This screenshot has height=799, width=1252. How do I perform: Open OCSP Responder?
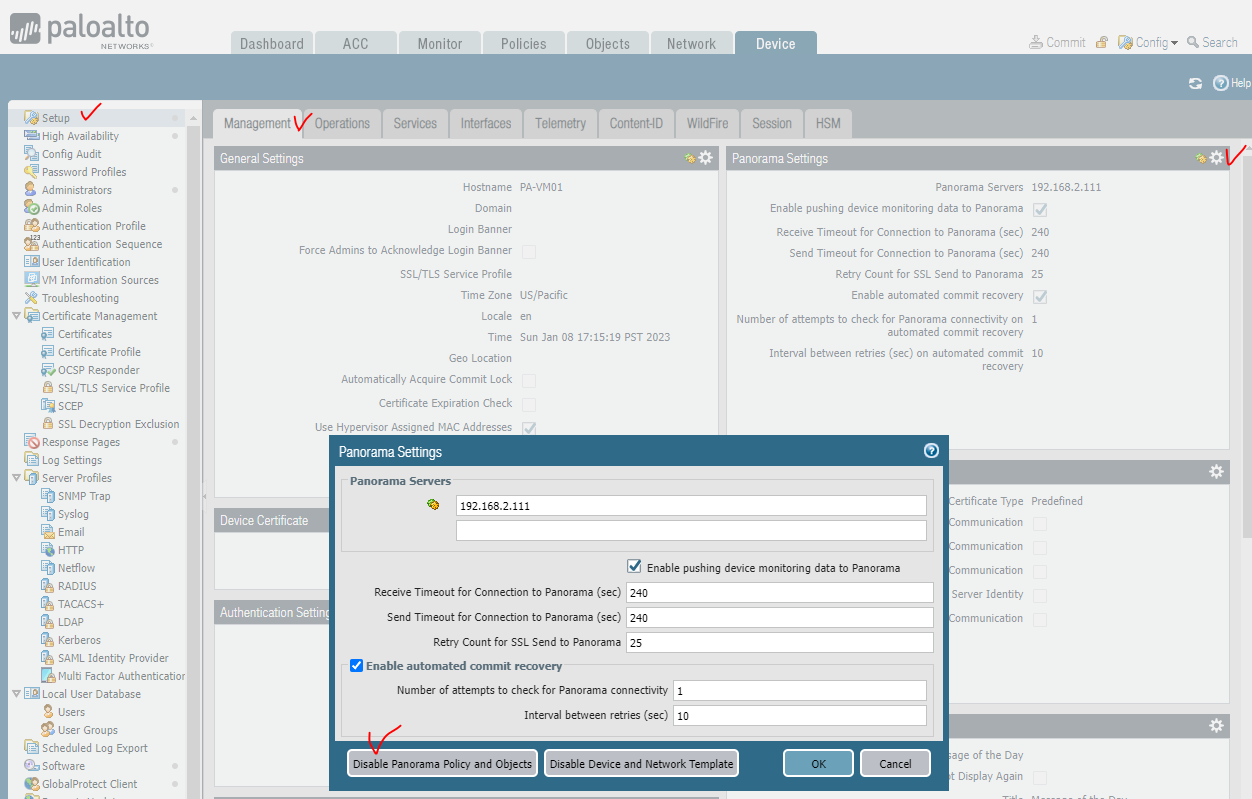click(x=98, y=370)
